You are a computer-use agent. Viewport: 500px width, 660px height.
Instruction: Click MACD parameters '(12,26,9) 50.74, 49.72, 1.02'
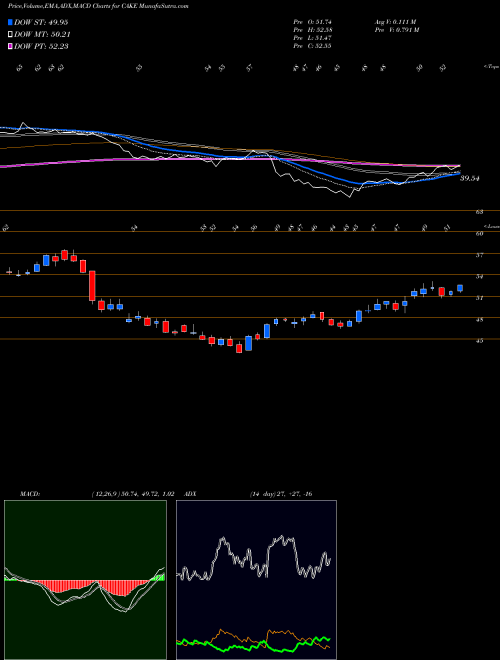[x=133, y=494]
